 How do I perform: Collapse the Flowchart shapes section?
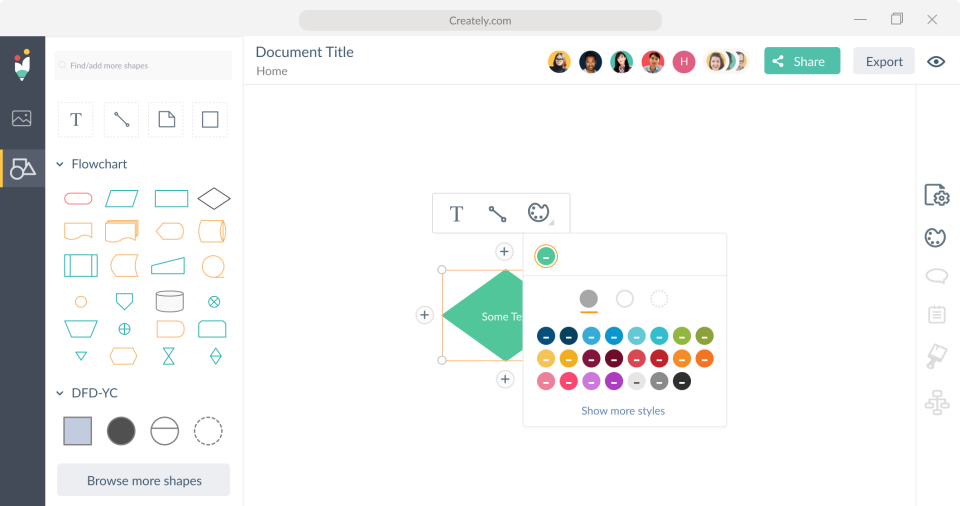point(60,164)
